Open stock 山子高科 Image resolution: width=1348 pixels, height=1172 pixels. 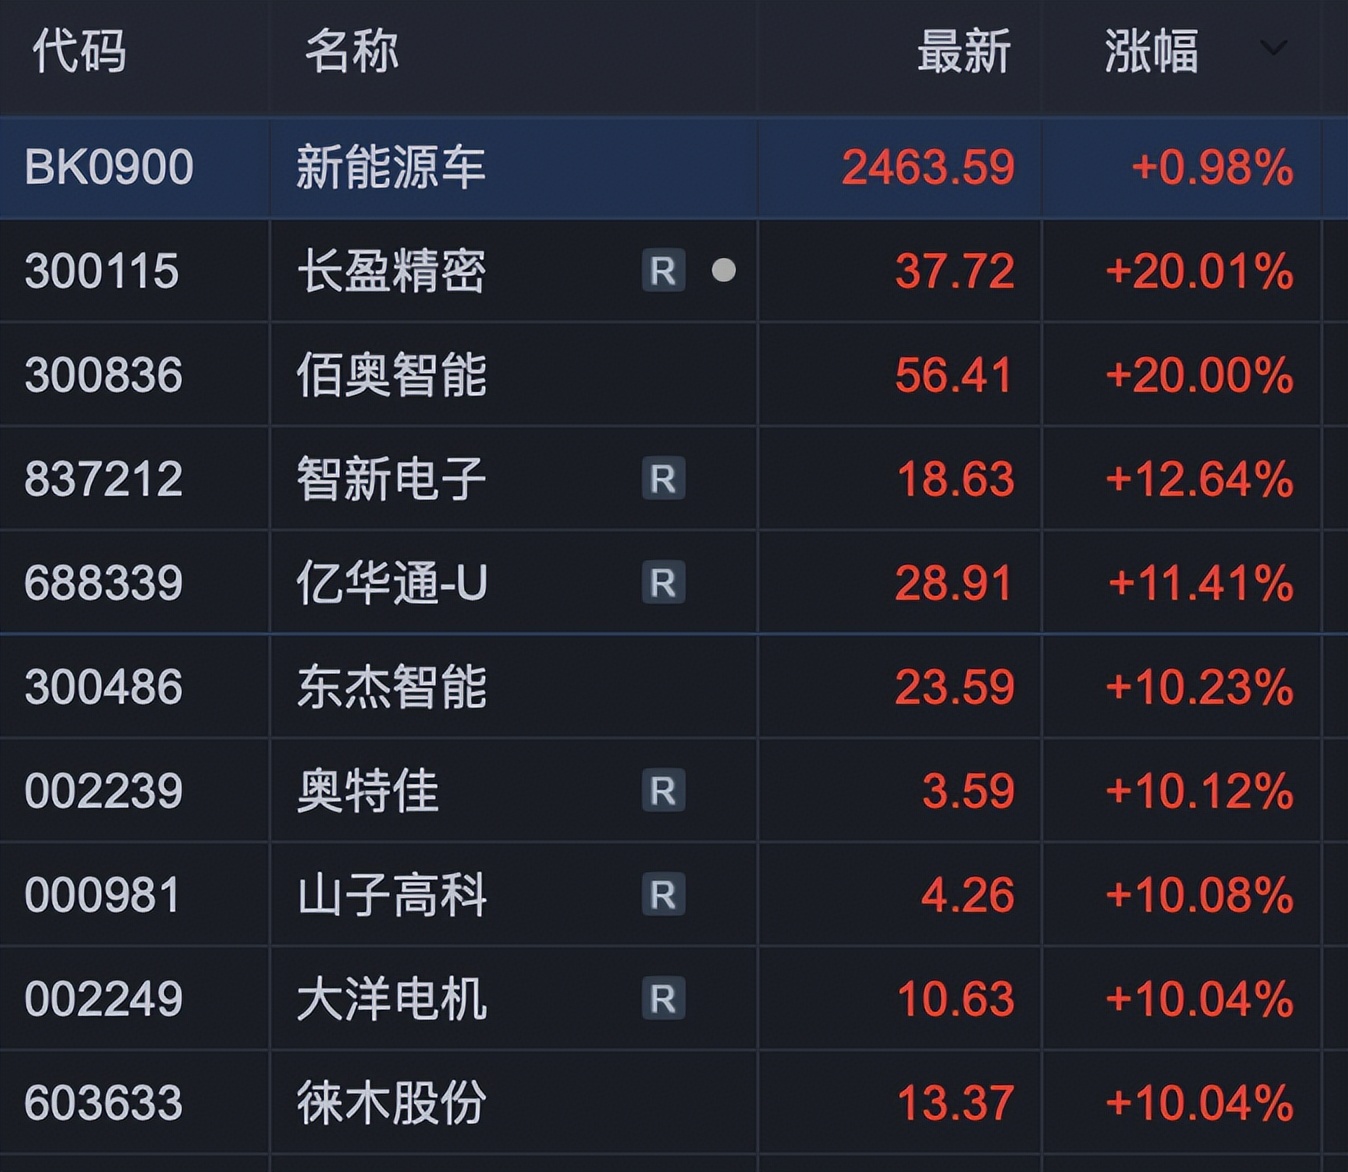391,895
